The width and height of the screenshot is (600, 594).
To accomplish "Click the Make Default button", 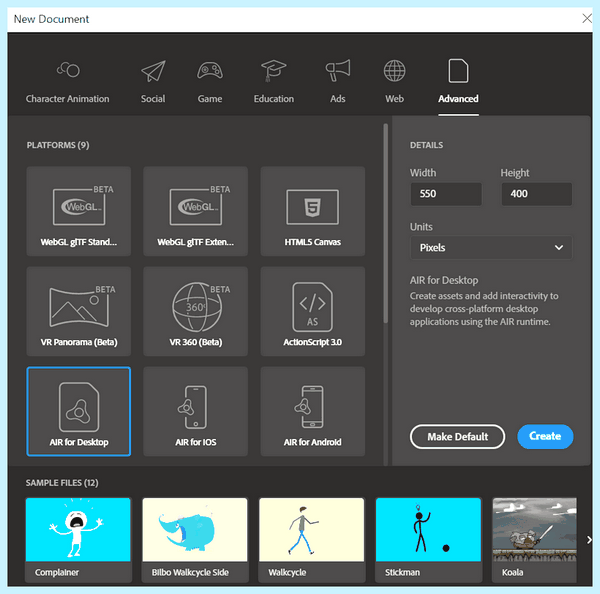I will 457,437.
